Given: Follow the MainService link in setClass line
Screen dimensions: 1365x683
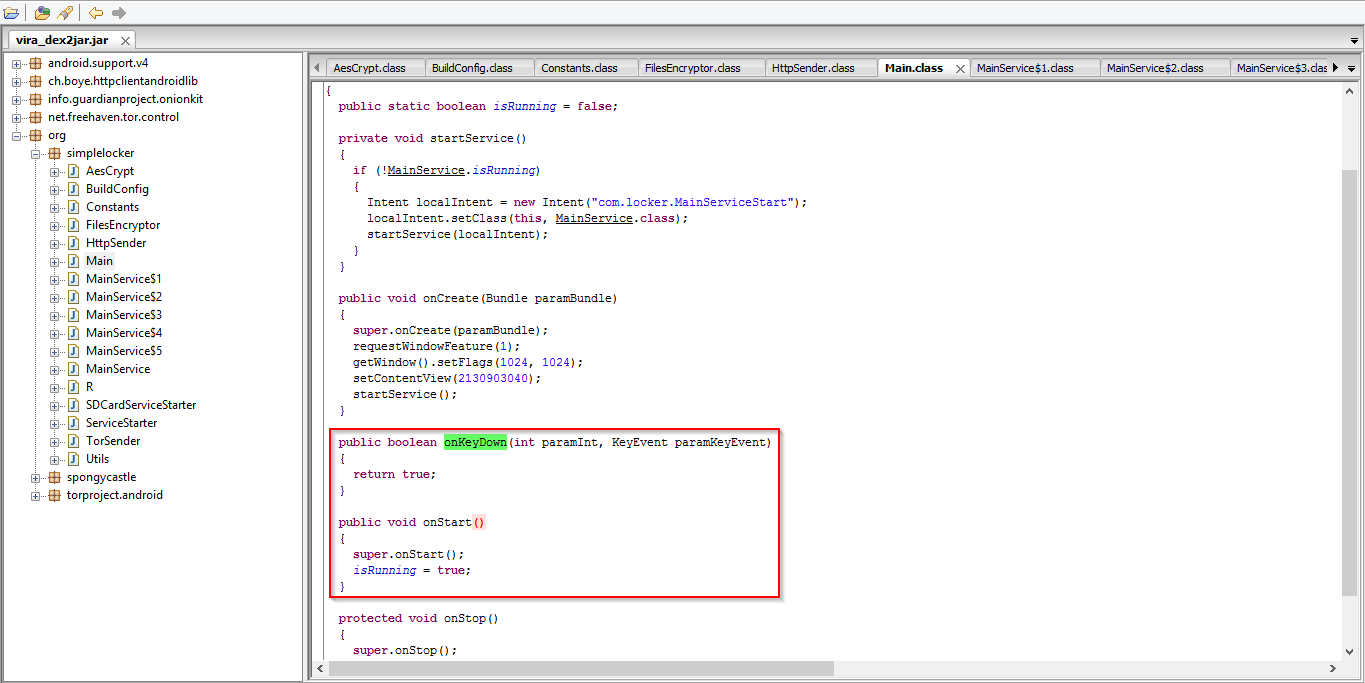Looking at the screenshot, I should point(594,218).
